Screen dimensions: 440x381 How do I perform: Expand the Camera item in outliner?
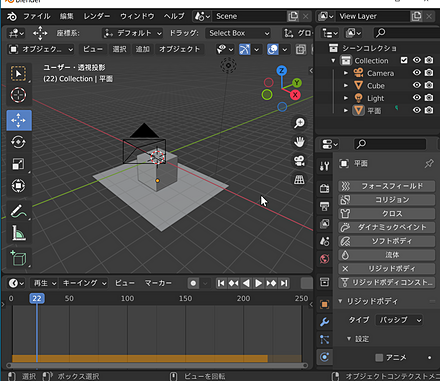(346, 73)
